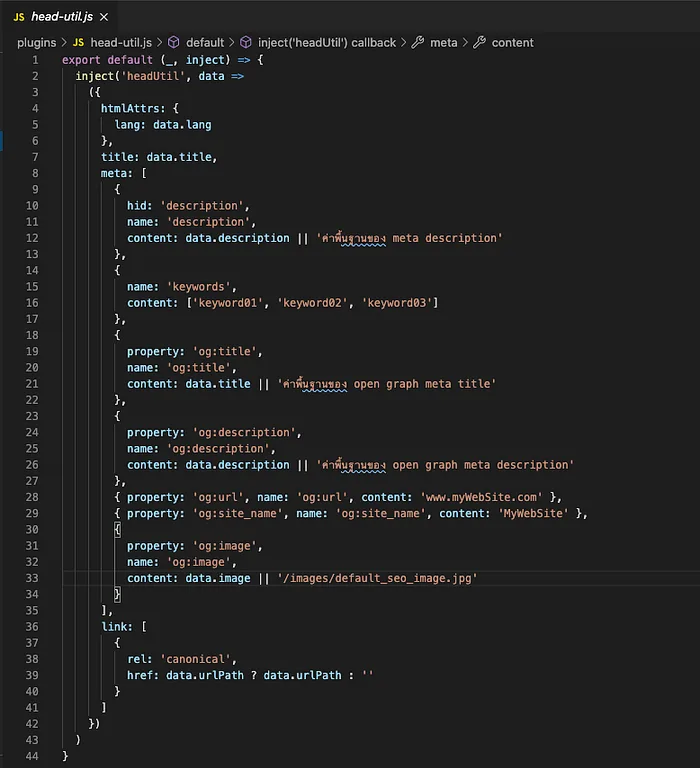The height and width of the screenshot is (768, 700).
Task: Select 'meta' breadcrumb item
Action: pos(443,43)
